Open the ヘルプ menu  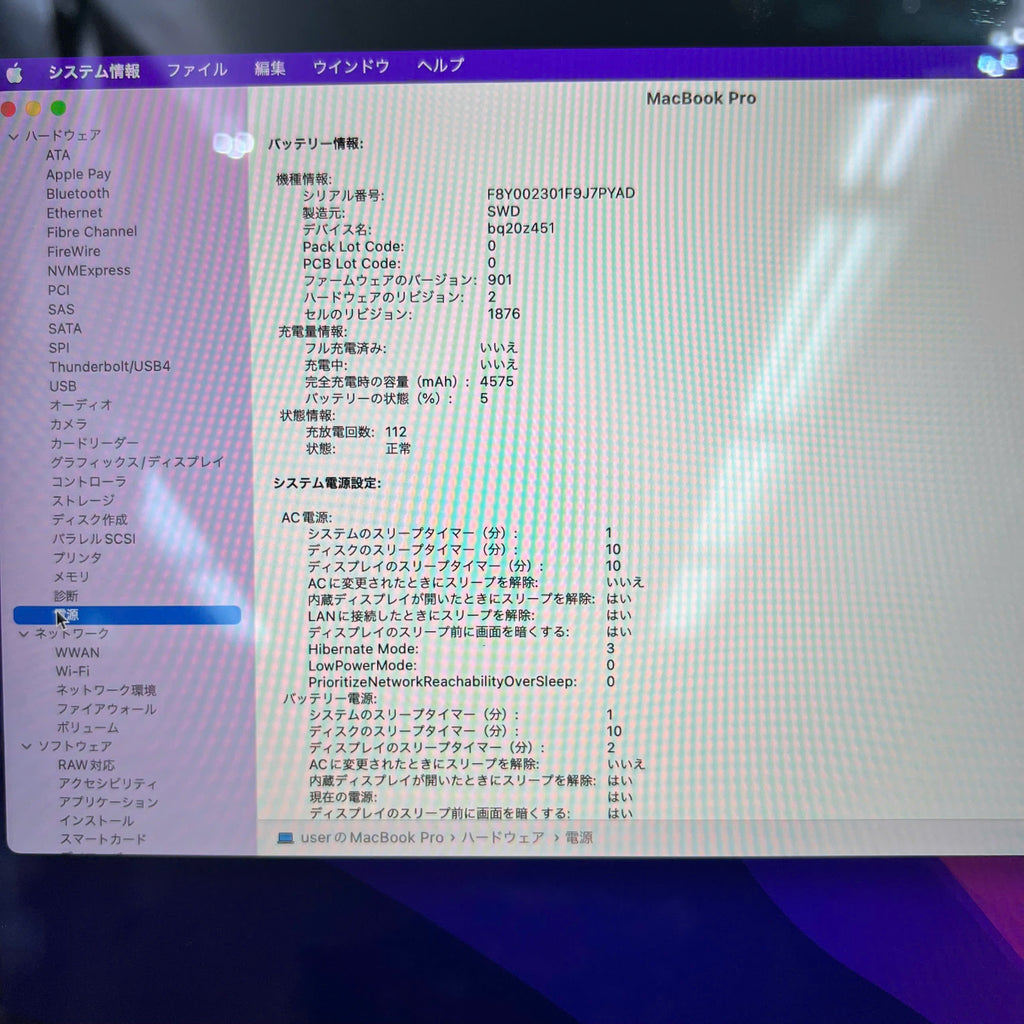click(440, 65)
